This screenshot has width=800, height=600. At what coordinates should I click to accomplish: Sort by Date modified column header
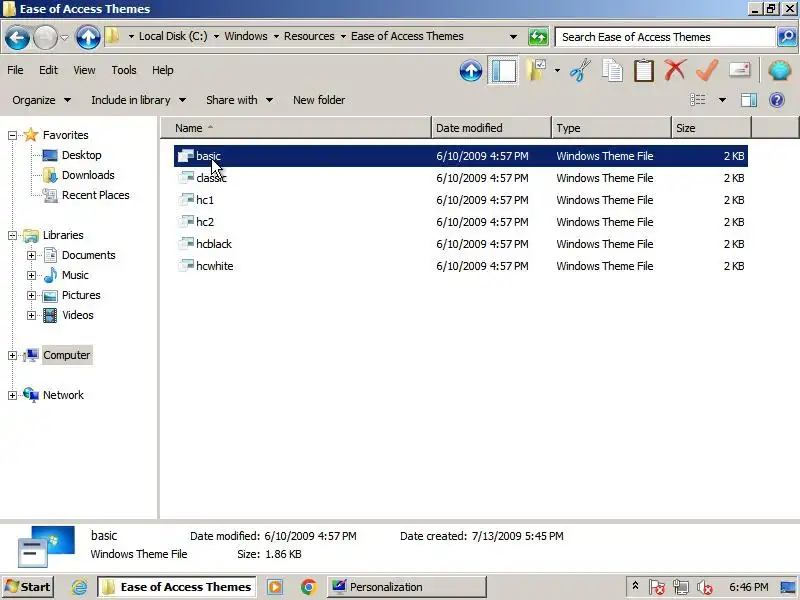click(x=492, y=128)
